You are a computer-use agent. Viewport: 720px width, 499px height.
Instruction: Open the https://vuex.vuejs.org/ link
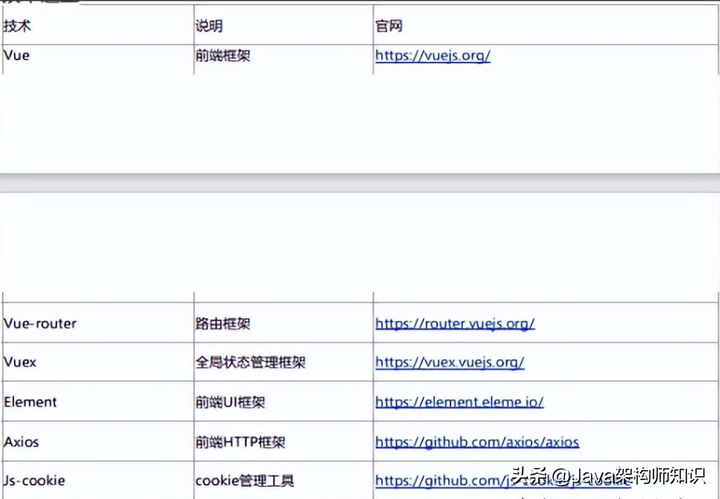pyautogui.click(x=450, y=362)
